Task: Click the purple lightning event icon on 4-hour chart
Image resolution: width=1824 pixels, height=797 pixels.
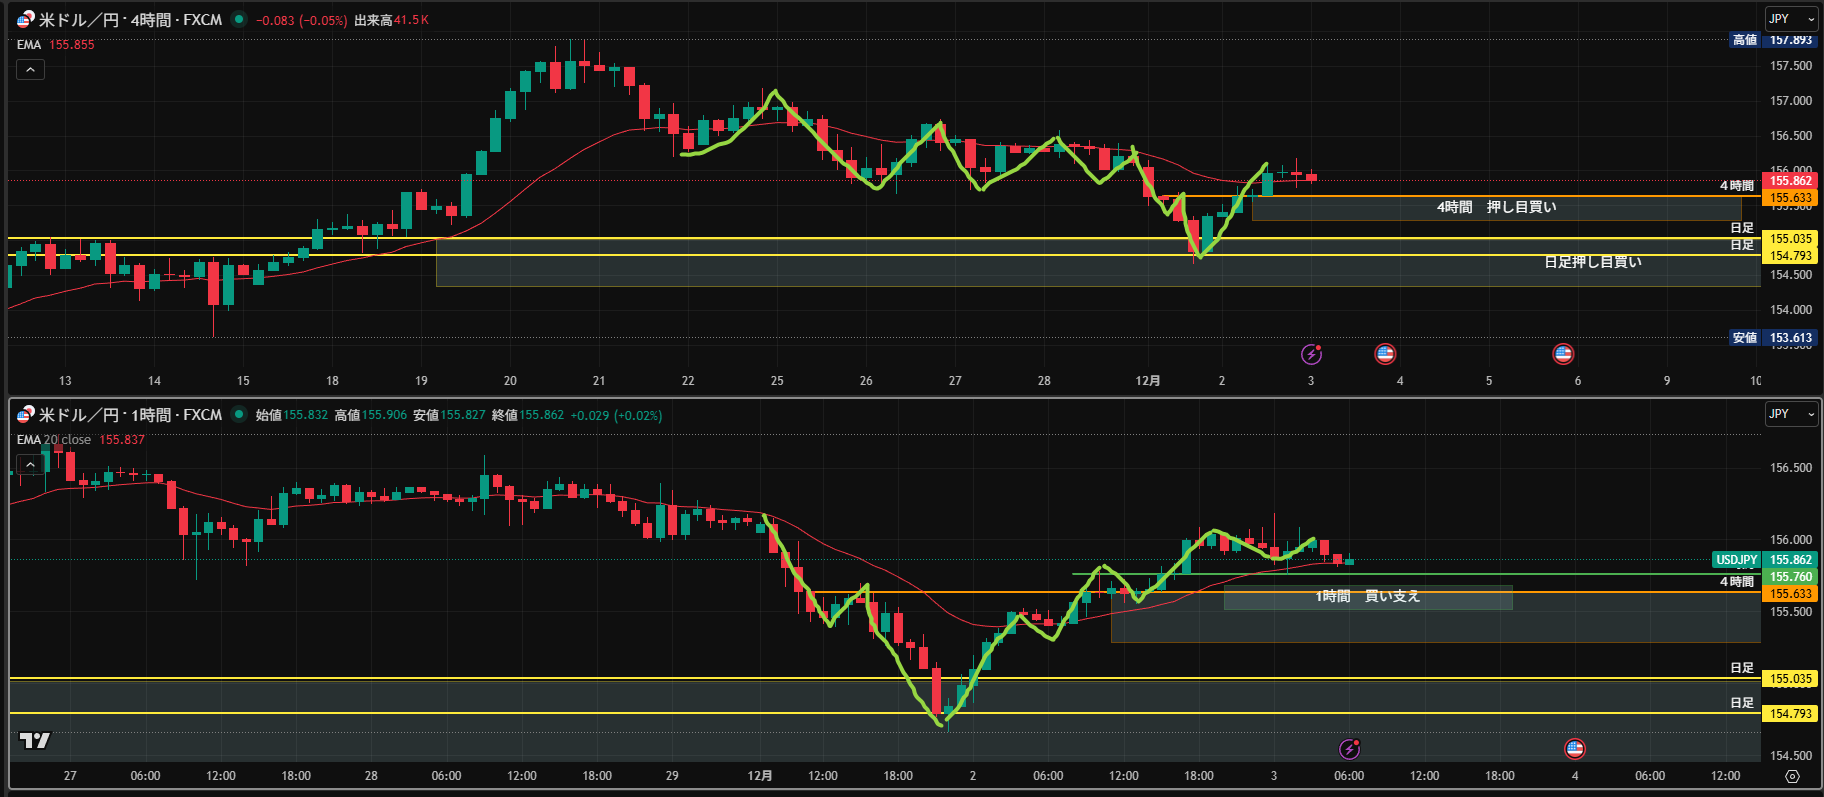Action: pyautogui.click(x=1311, y=354)
